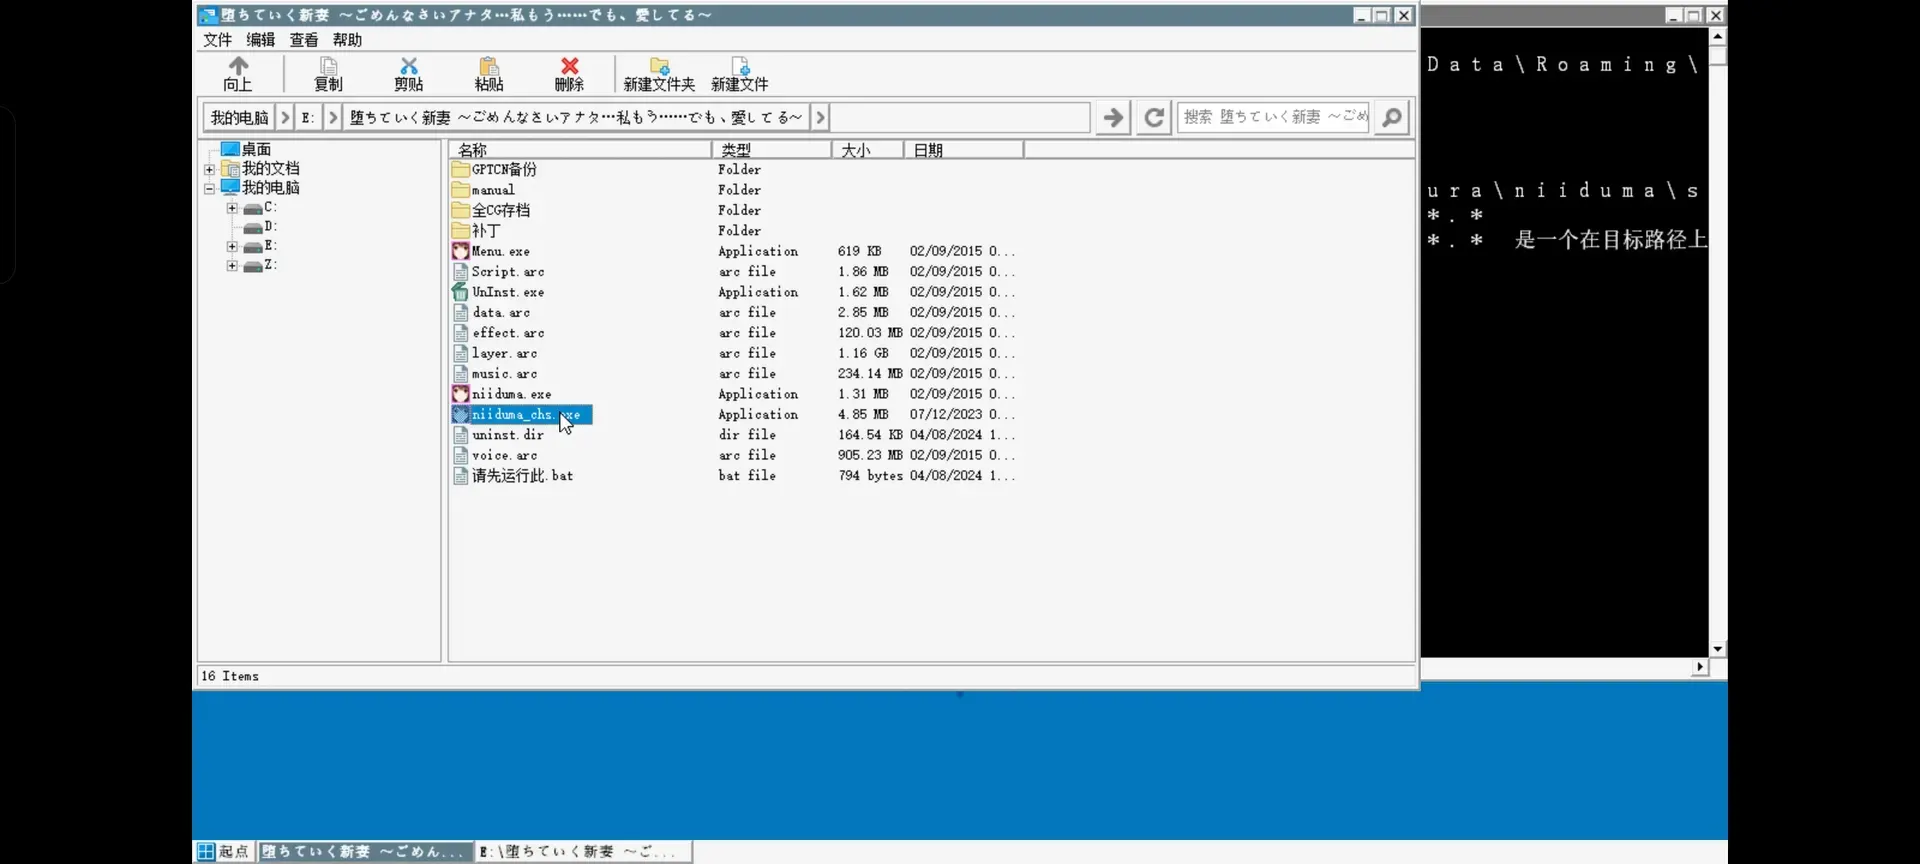Expand drive Z: tree node
1920x864 pixels.
(x=232, y=266)
